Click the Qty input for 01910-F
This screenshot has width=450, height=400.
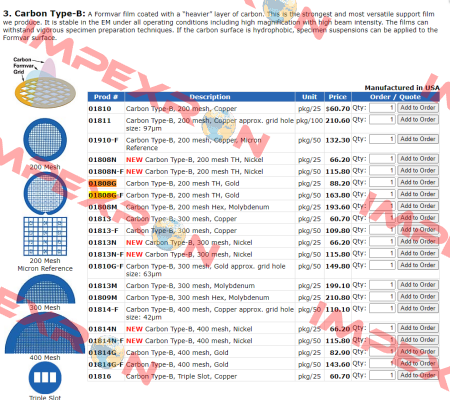[382, 139]
